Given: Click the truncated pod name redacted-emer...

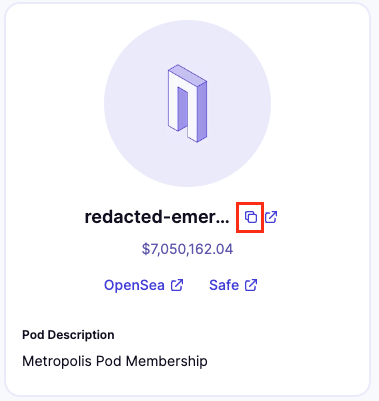Looking at the screenshot, I should click(157, 217).
